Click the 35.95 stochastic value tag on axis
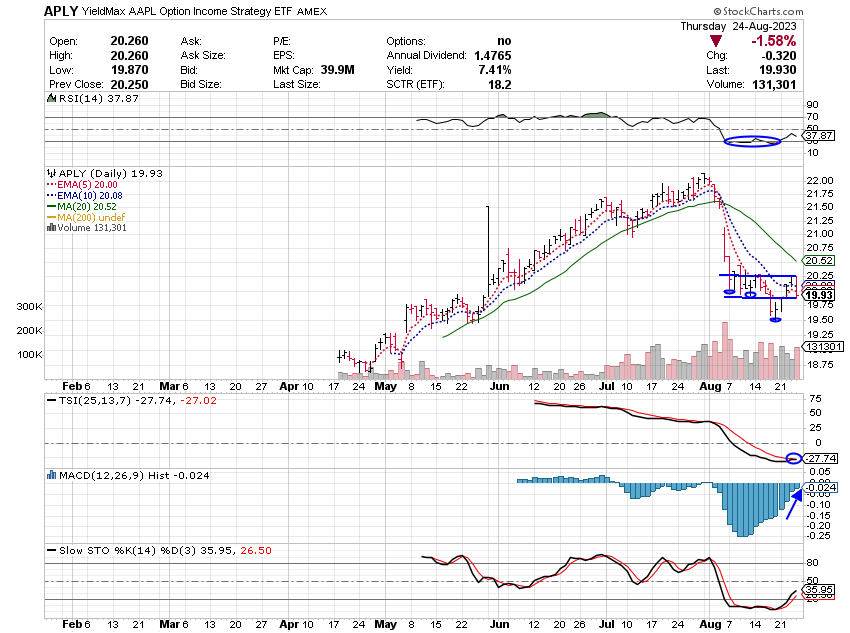 tap(819, 590)
